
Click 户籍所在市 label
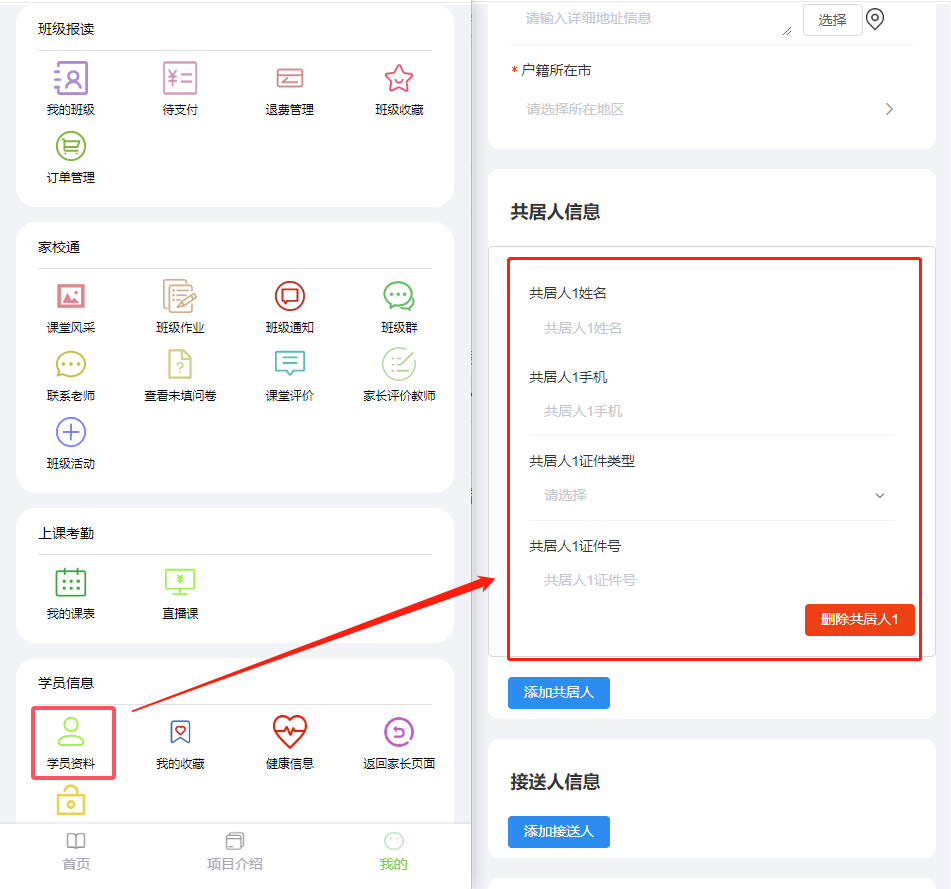[556, 70]
